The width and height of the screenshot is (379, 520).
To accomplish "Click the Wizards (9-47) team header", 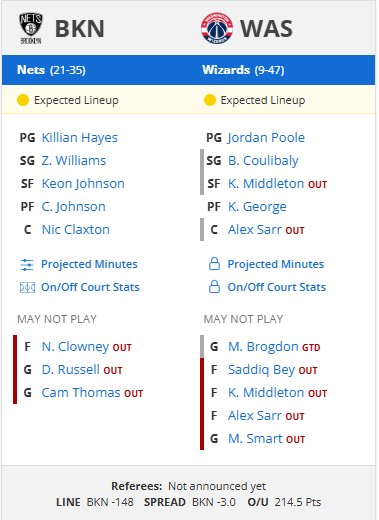I will coord(243,70).
